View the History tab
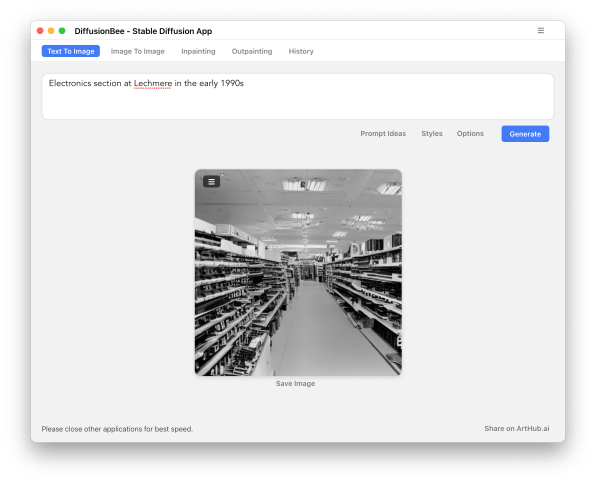596x483 pixels. [x=301, y=51]
